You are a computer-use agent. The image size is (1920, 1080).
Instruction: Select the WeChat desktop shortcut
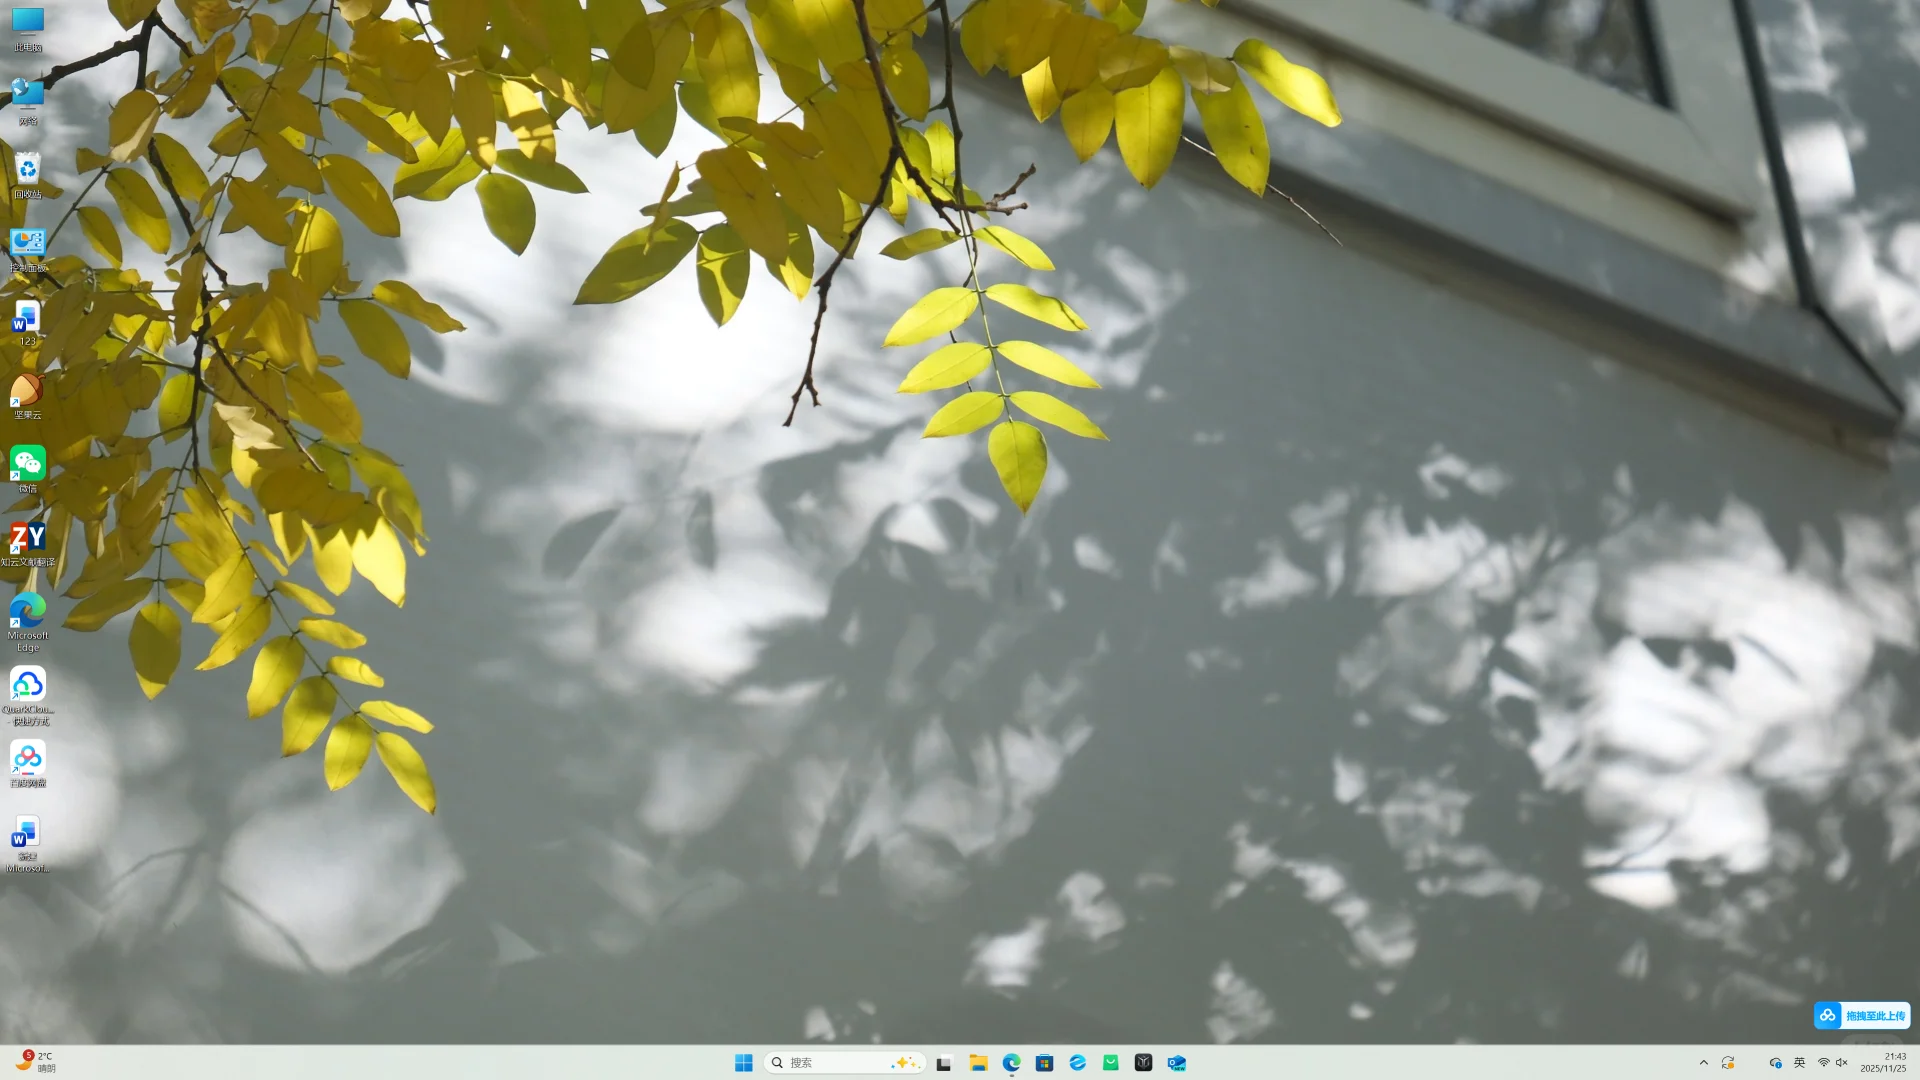coord(27,465)
